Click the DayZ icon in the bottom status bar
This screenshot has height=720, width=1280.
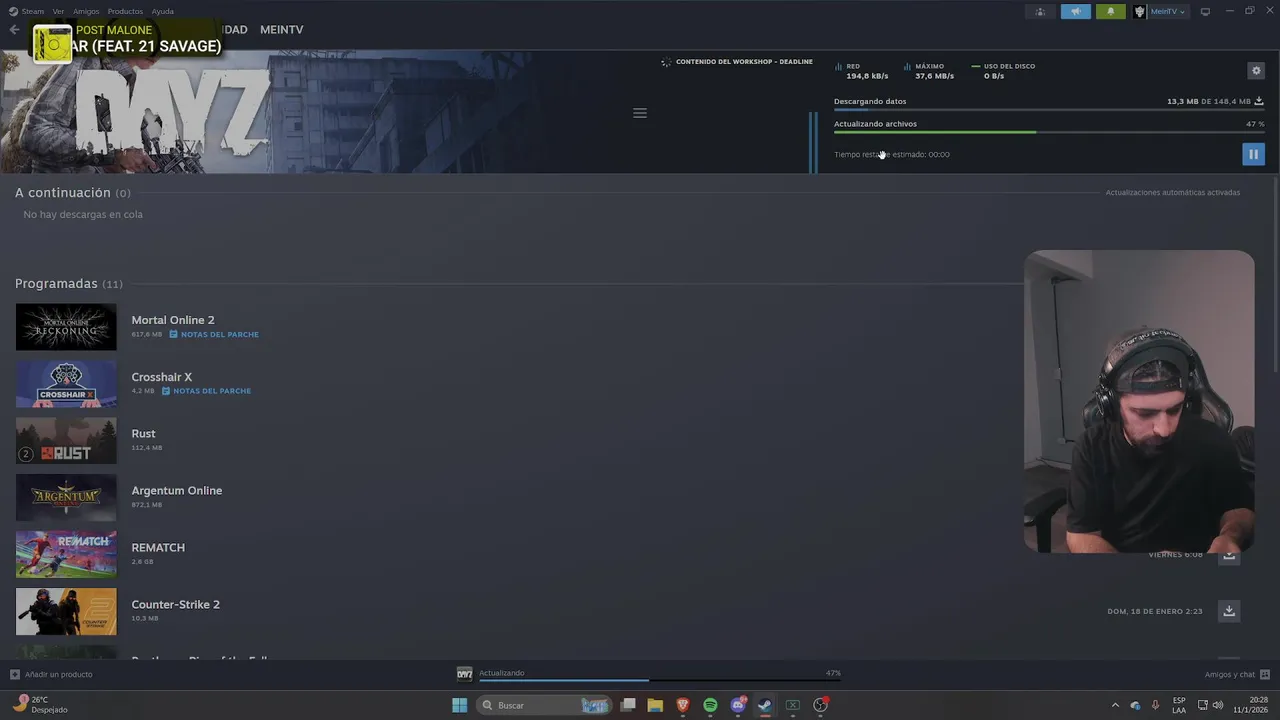pos(464,674)
